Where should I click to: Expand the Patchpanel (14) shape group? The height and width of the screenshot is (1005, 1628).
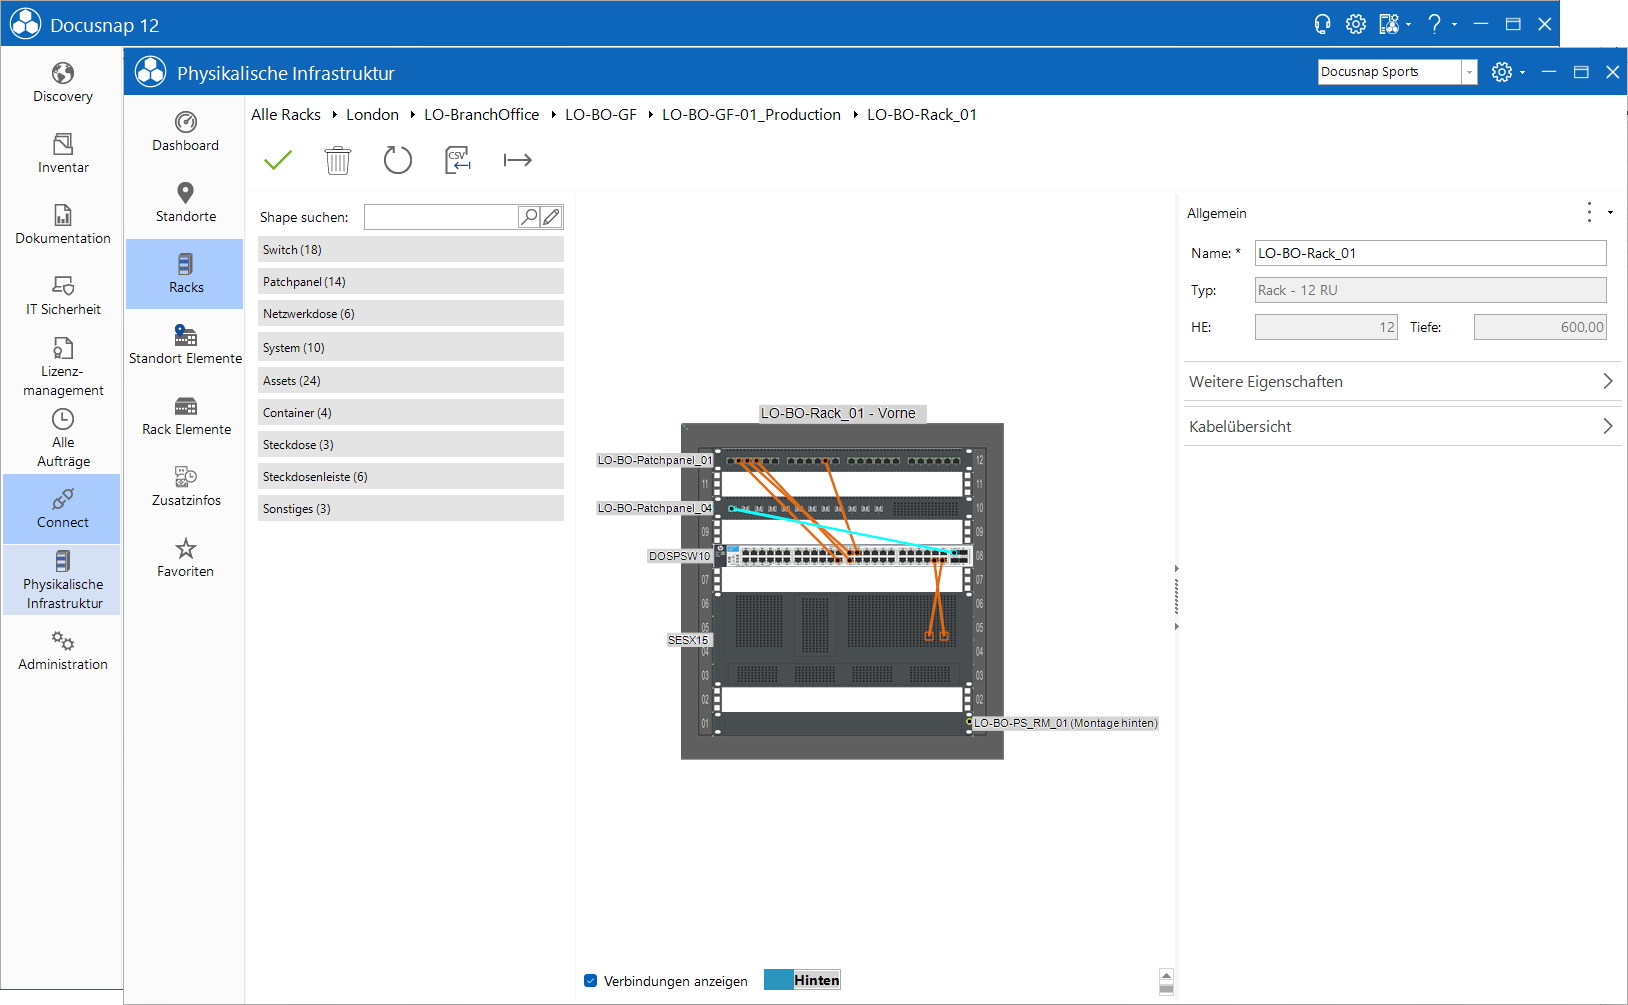(x=411, y=282)
